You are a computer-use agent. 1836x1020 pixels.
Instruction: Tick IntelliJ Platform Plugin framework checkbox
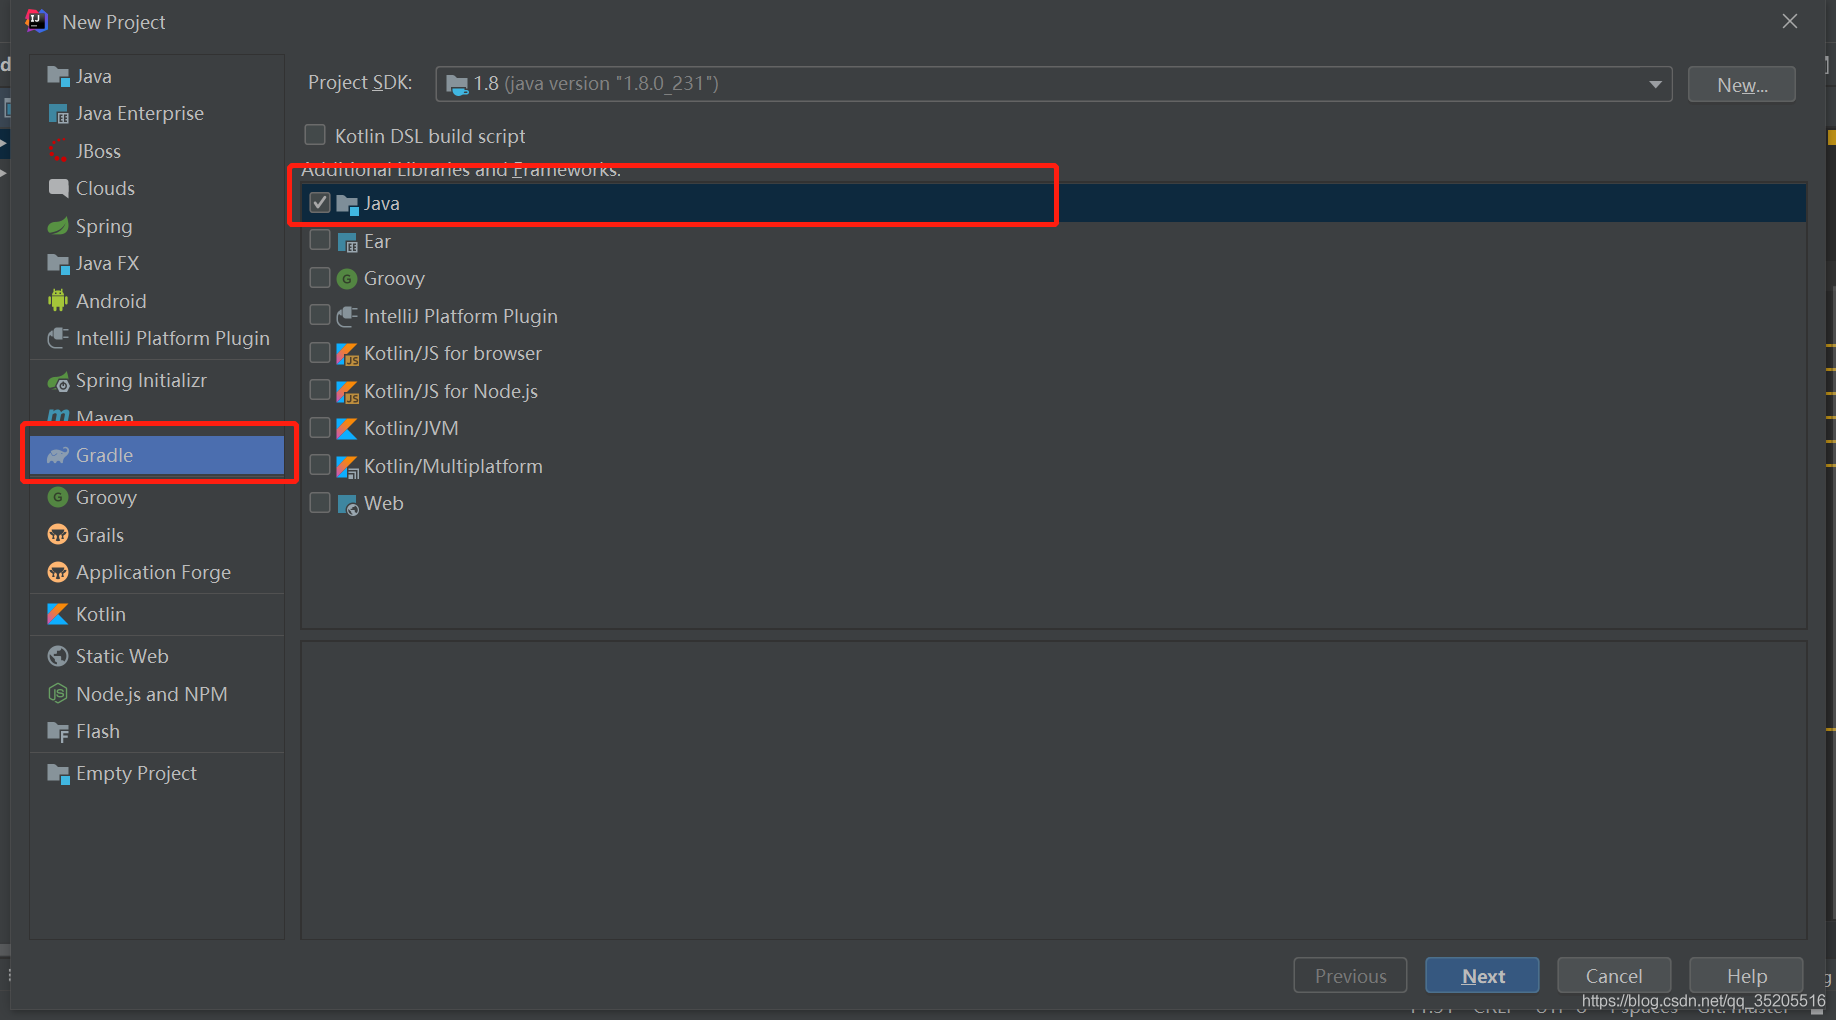(x=320, y=315)
